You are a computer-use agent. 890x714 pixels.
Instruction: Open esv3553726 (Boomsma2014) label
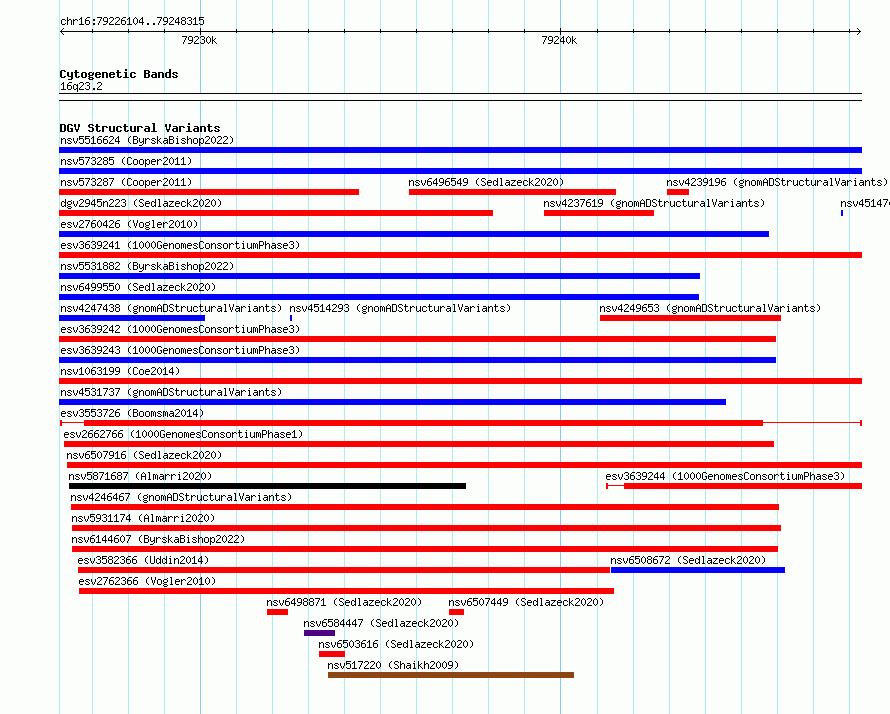[132, 413]
